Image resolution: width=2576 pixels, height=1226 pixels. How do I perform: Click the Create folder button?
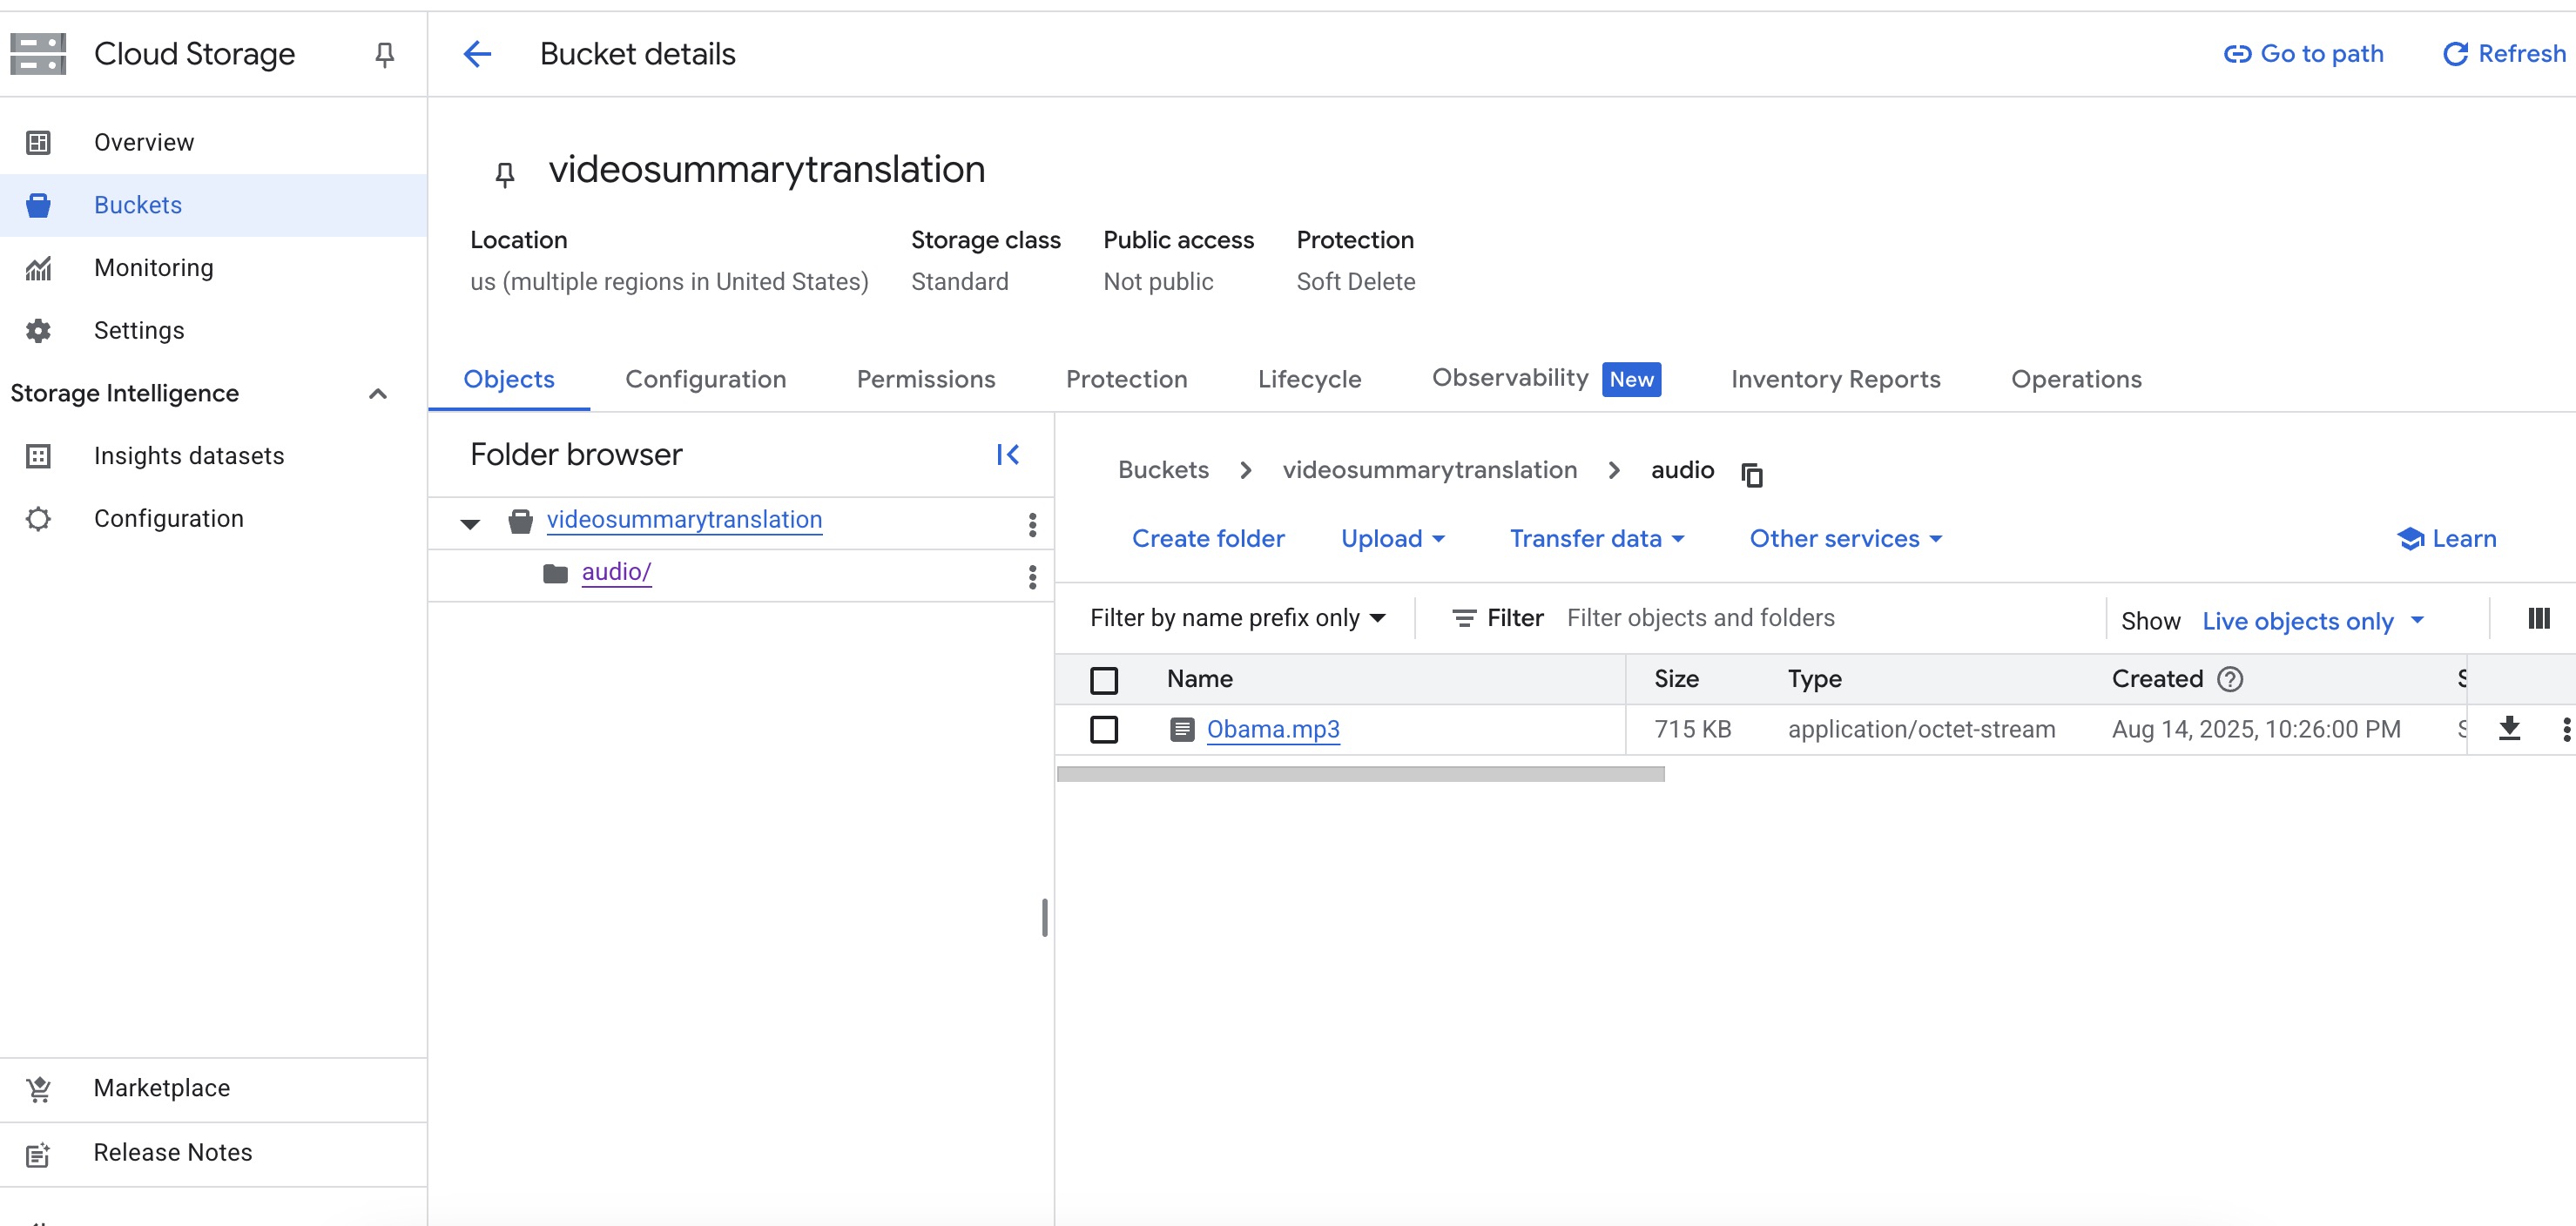1207,539
